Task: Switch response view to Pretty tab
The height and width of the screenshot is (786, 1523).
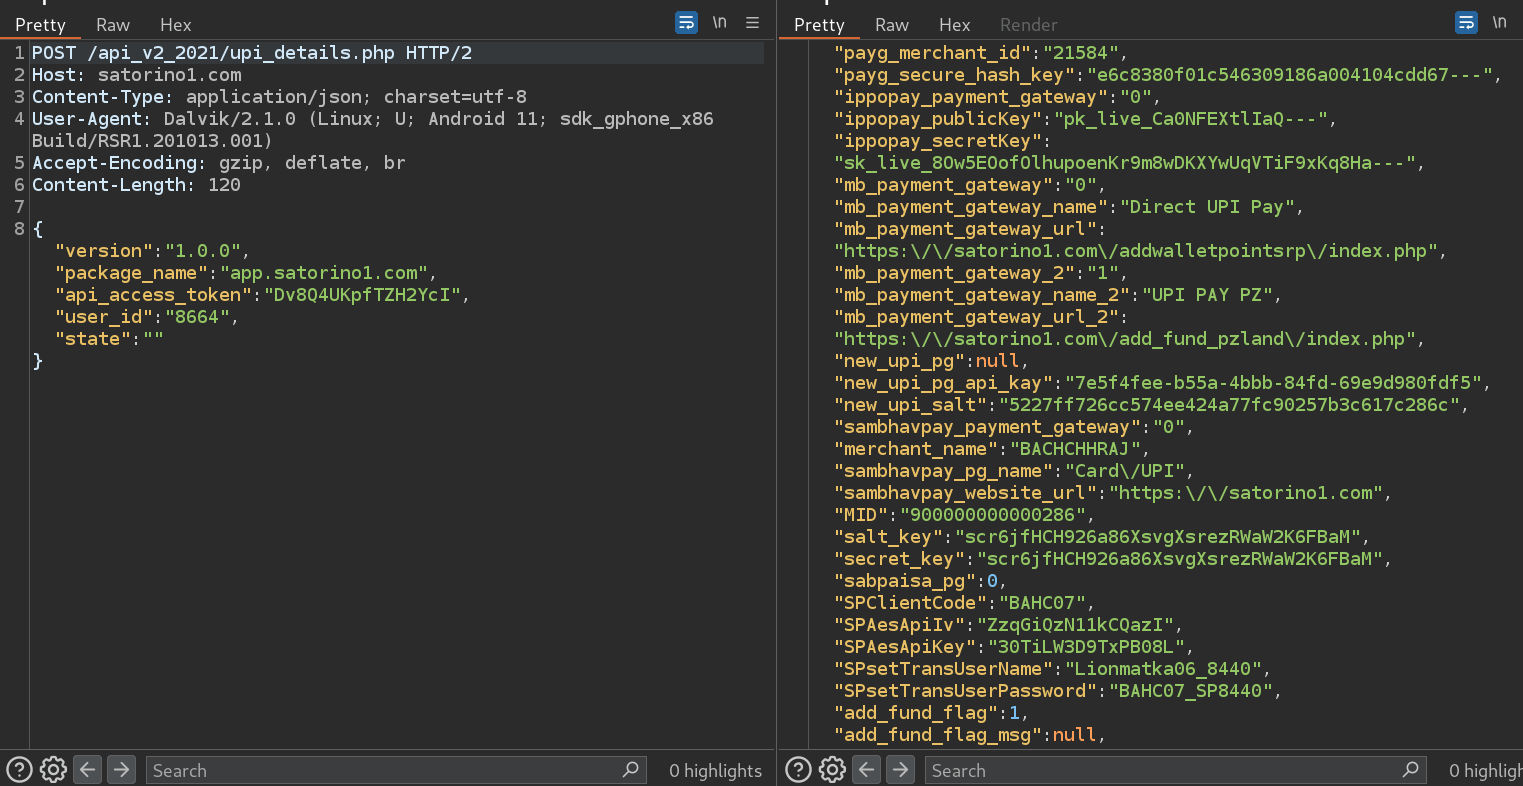Action: point(819,25)
